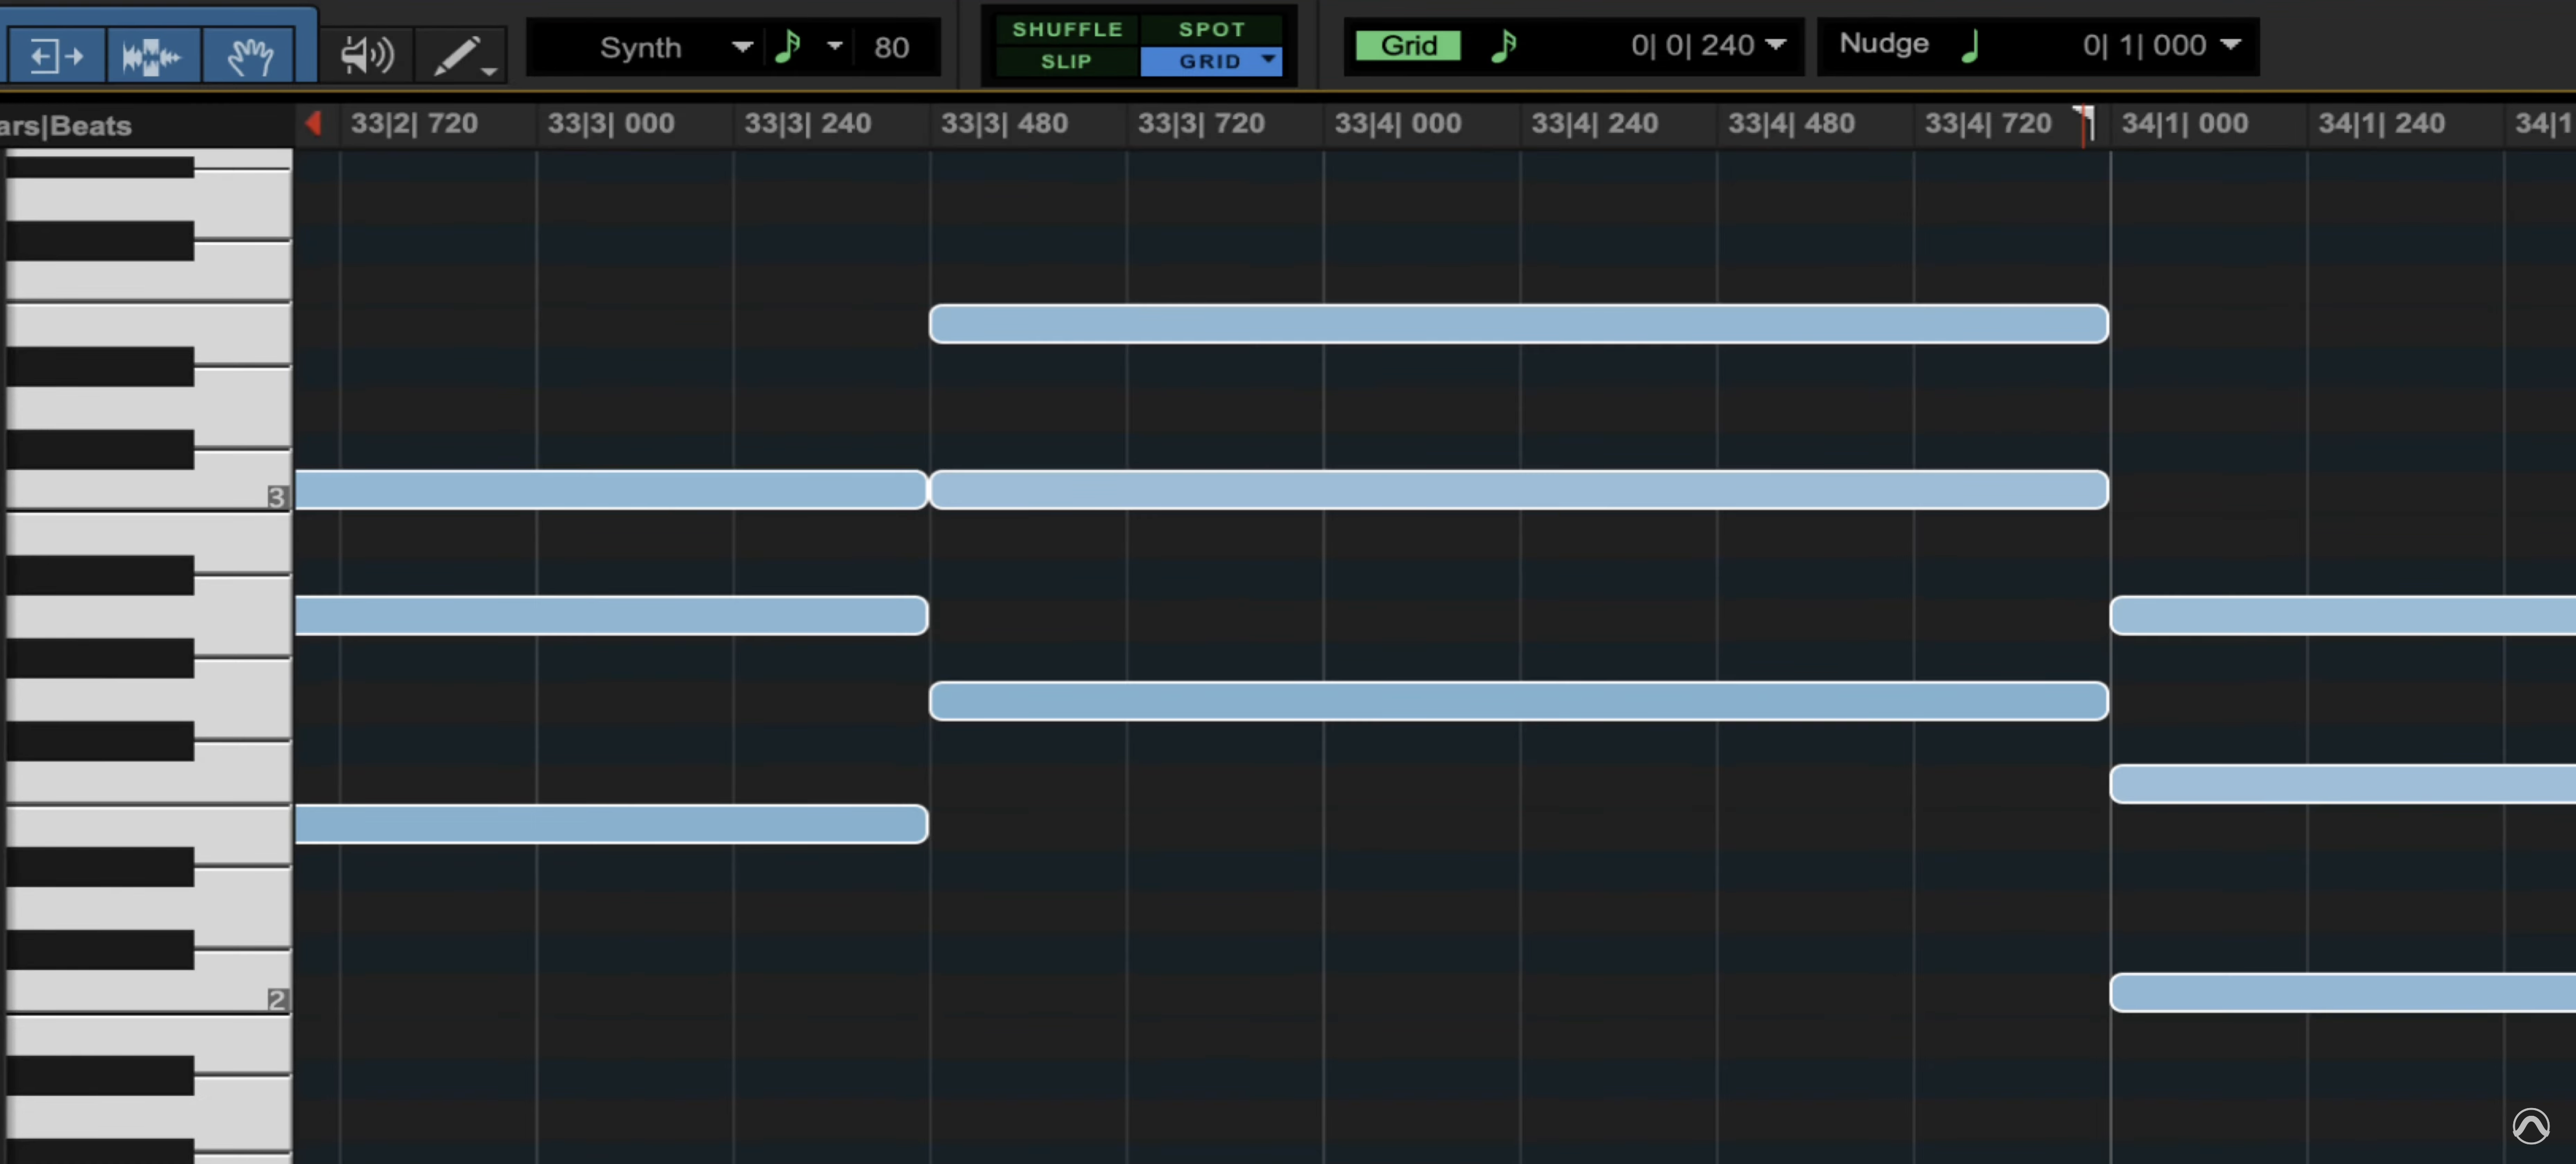Enable Spot edit mode
2576x1164 pixels.
tap(1212, 29)
